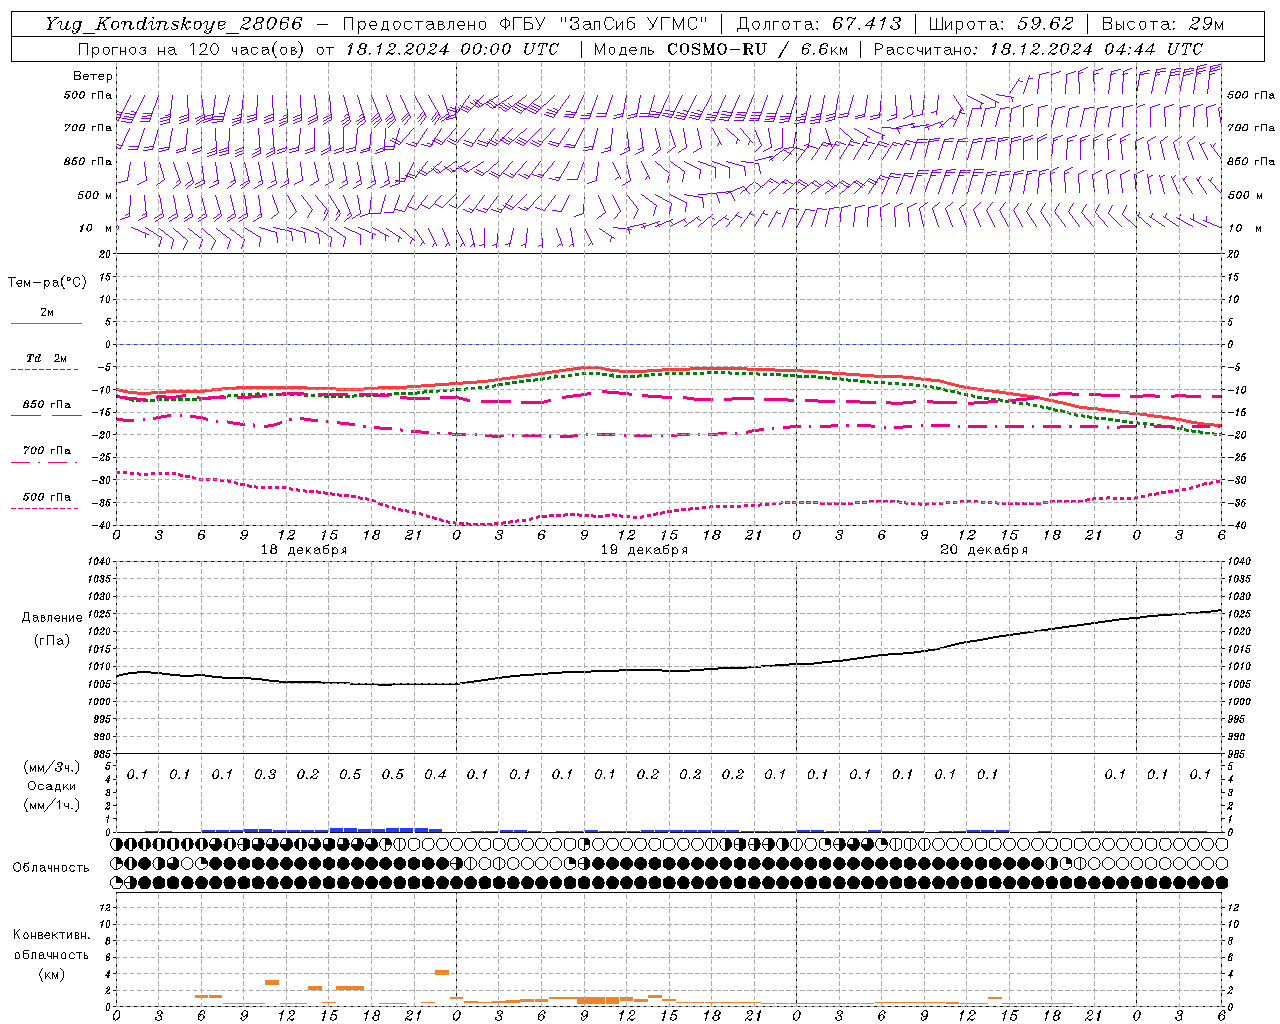Viewport: 1280px width, 1024px height.
Task: Click the Рассчитано: 18.12.2024 04:44 UTC text
Action: (1038, 49)
